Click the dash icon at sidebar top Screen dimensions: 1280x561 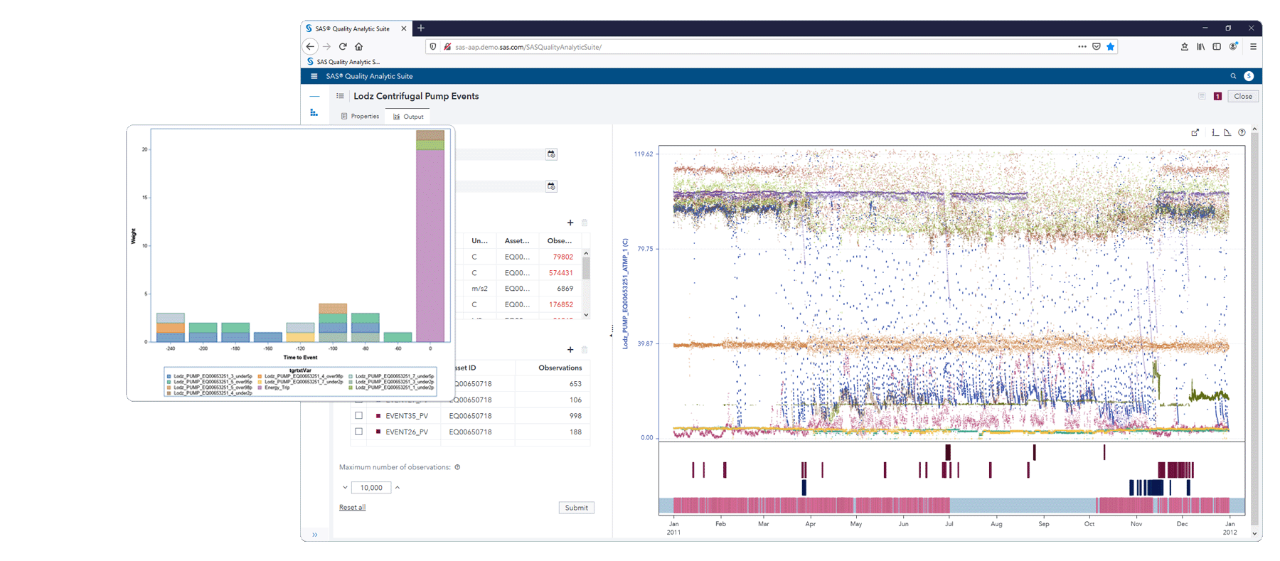click(x=314, y=96)
